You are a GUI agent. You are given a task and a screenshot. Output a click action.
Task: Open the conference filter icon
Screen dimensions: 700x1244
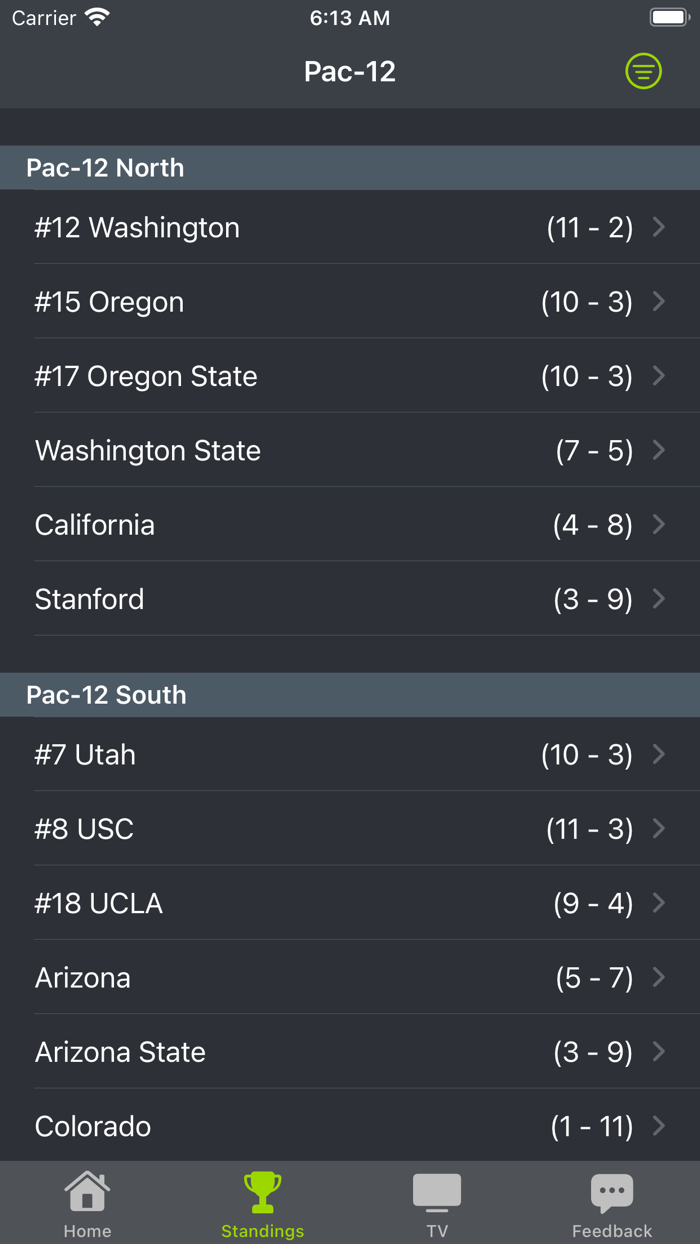[x=643, y=71]
